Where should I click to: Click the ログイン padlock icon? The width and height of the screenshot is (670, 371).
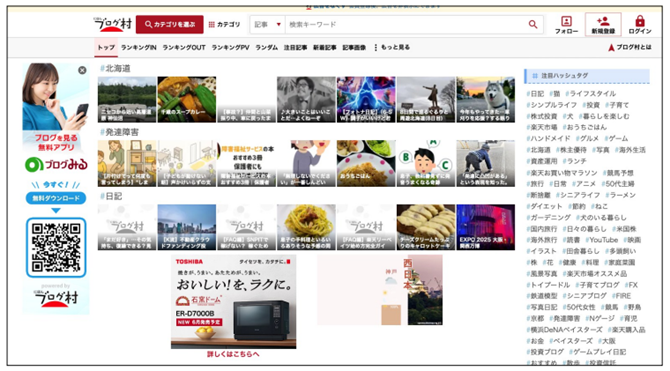[640, 21]
